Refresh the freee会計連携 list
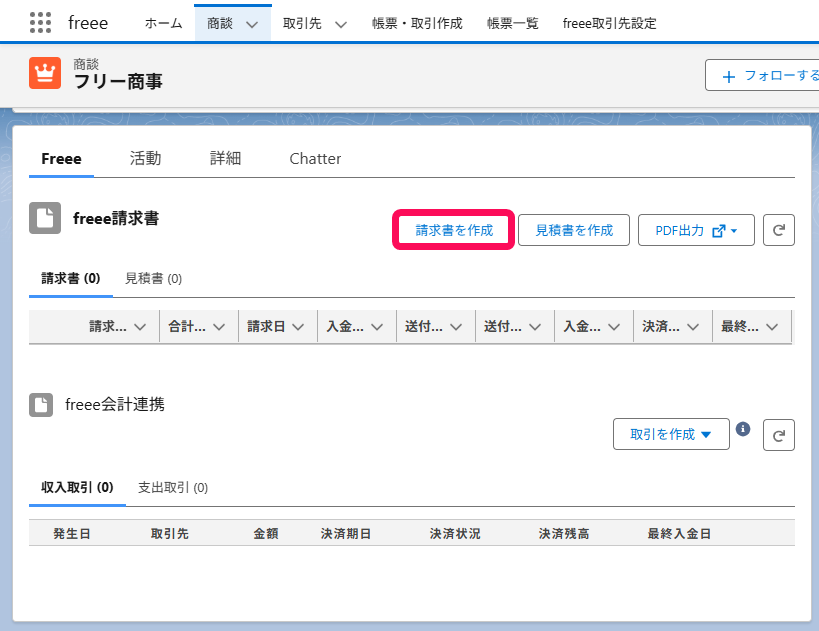819x631 pixels. coord(779,435)
